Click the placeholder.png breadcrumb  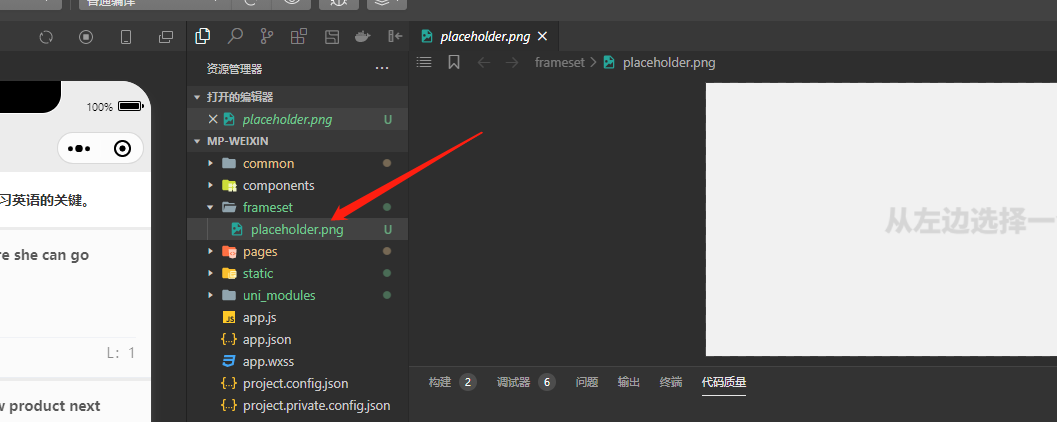coord(669,63)
